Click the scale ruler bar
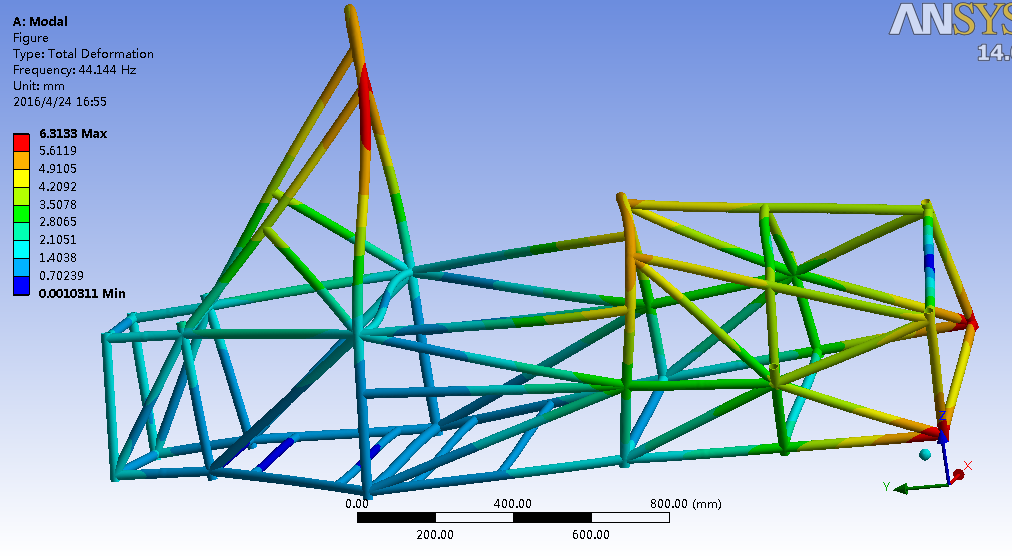1012x557 pixels. [x=513, y=518]
